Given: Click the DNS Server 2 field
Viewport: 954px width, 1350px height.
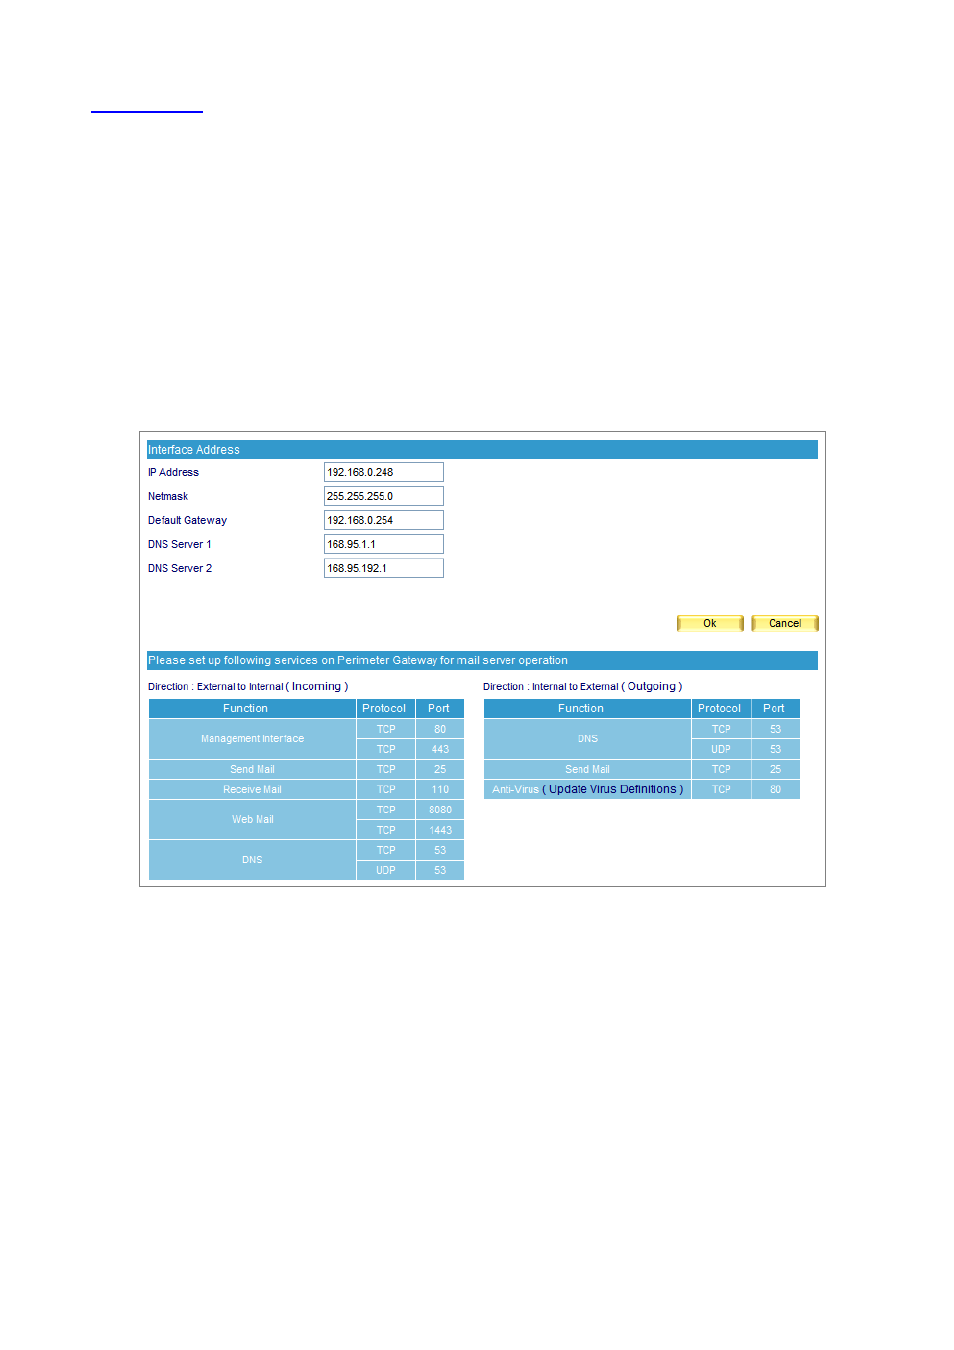Looking at the screenshot, I should tap(383, 568).
